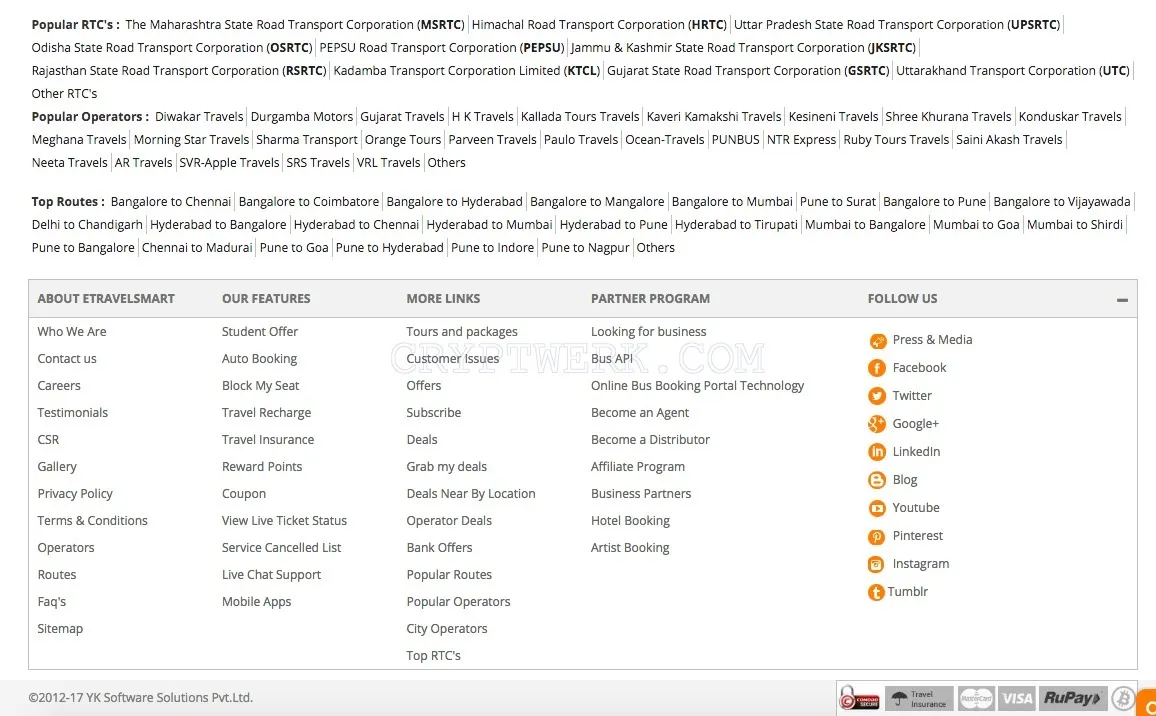Open Tours and packages link

point(462,331)
